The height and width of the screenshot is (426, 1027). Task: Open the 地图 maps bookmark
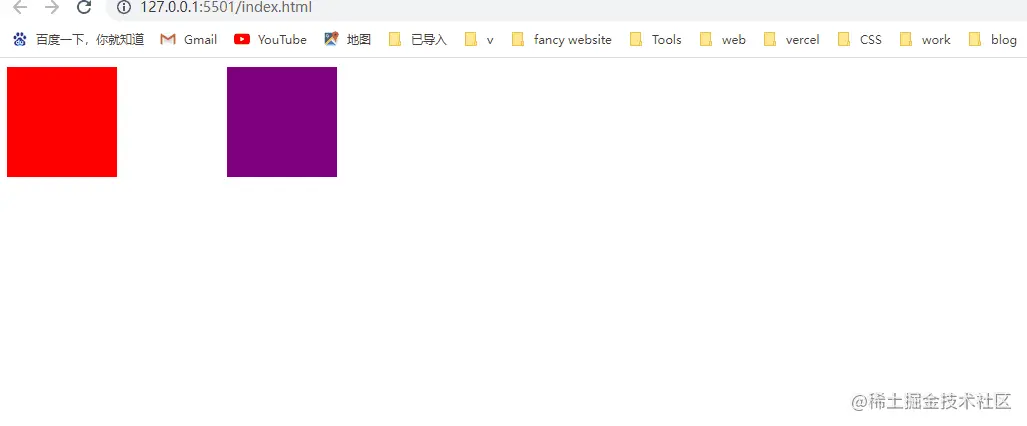point(348,39)
